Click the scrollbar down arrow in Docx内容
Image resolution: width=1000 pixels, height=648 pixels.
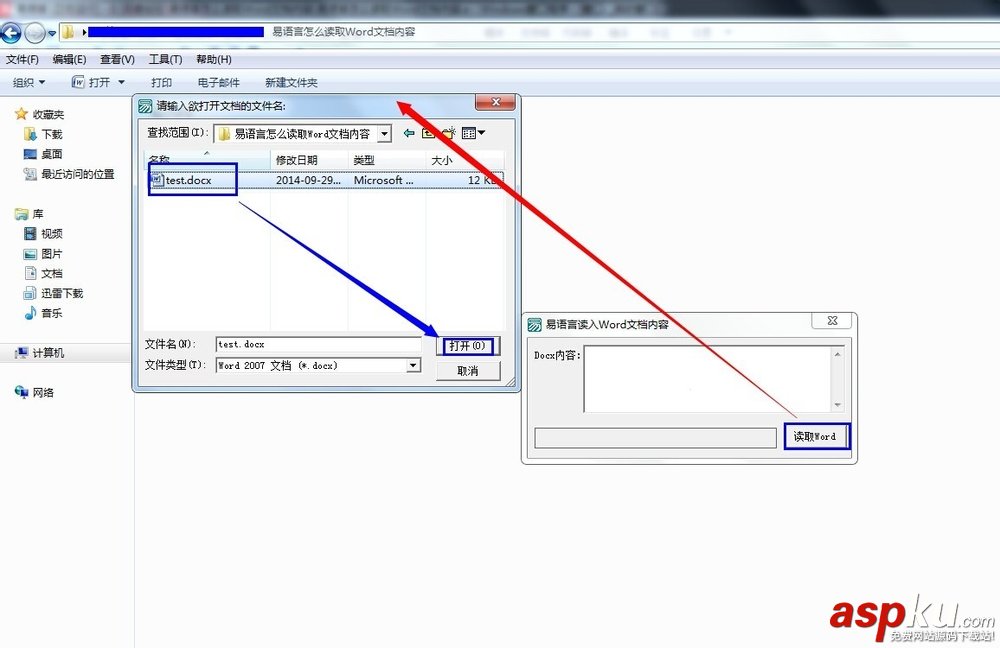pos(837,405)
